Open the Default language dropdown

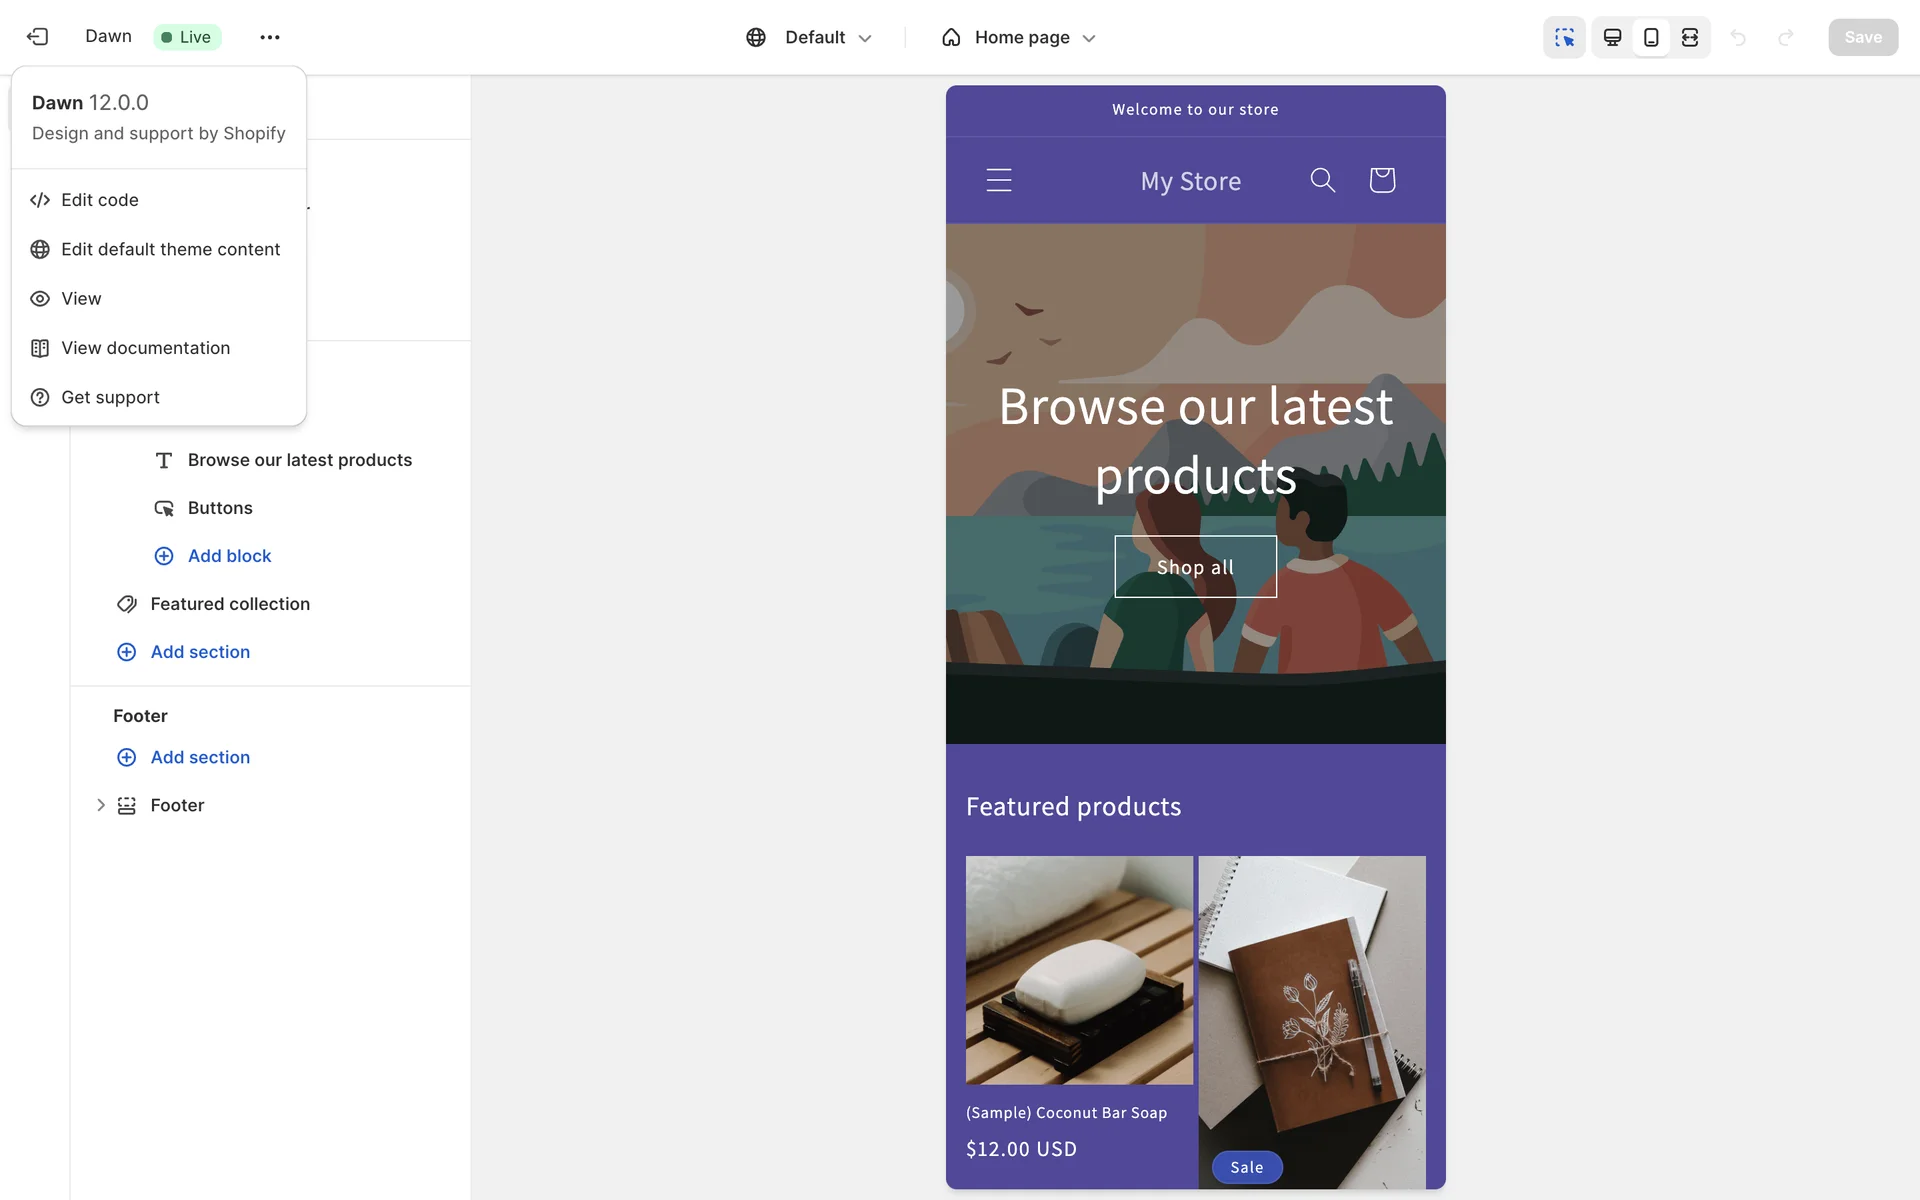[810, 37]
